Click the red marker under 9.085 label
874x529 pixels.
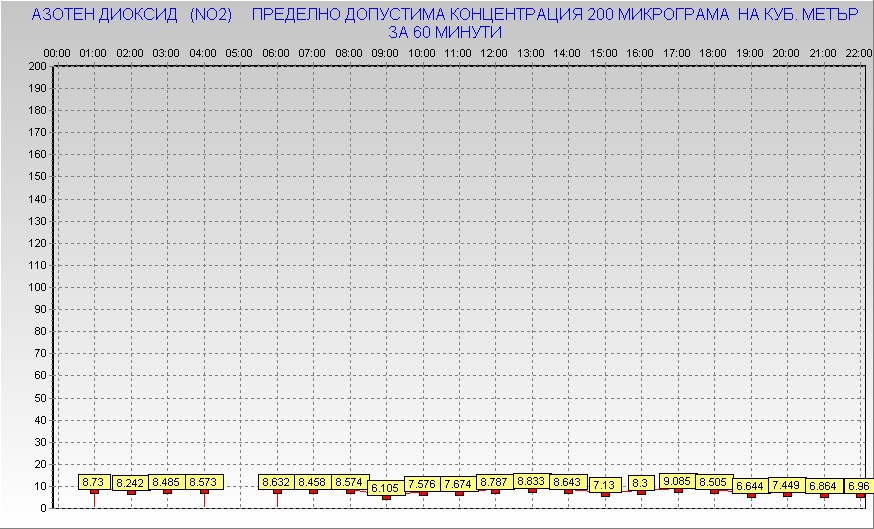click(678, 491)
